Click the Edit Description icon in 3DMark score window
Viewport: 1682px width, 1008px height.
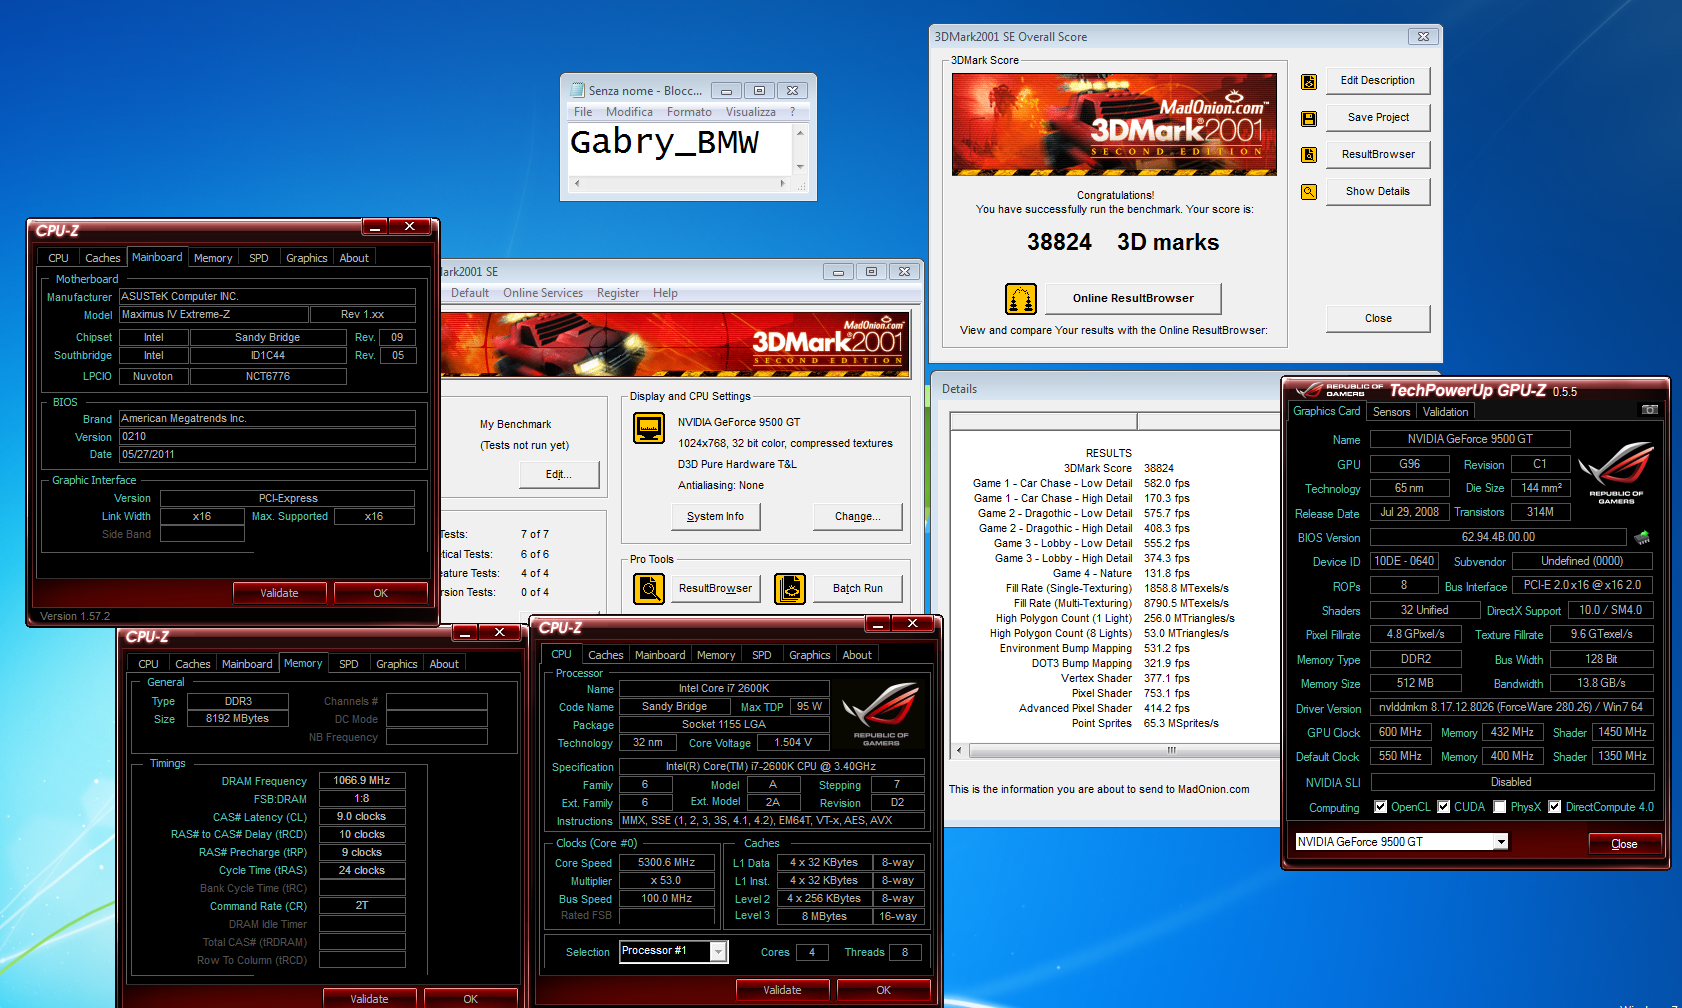pyautogui.click(x=1308, y=82)
